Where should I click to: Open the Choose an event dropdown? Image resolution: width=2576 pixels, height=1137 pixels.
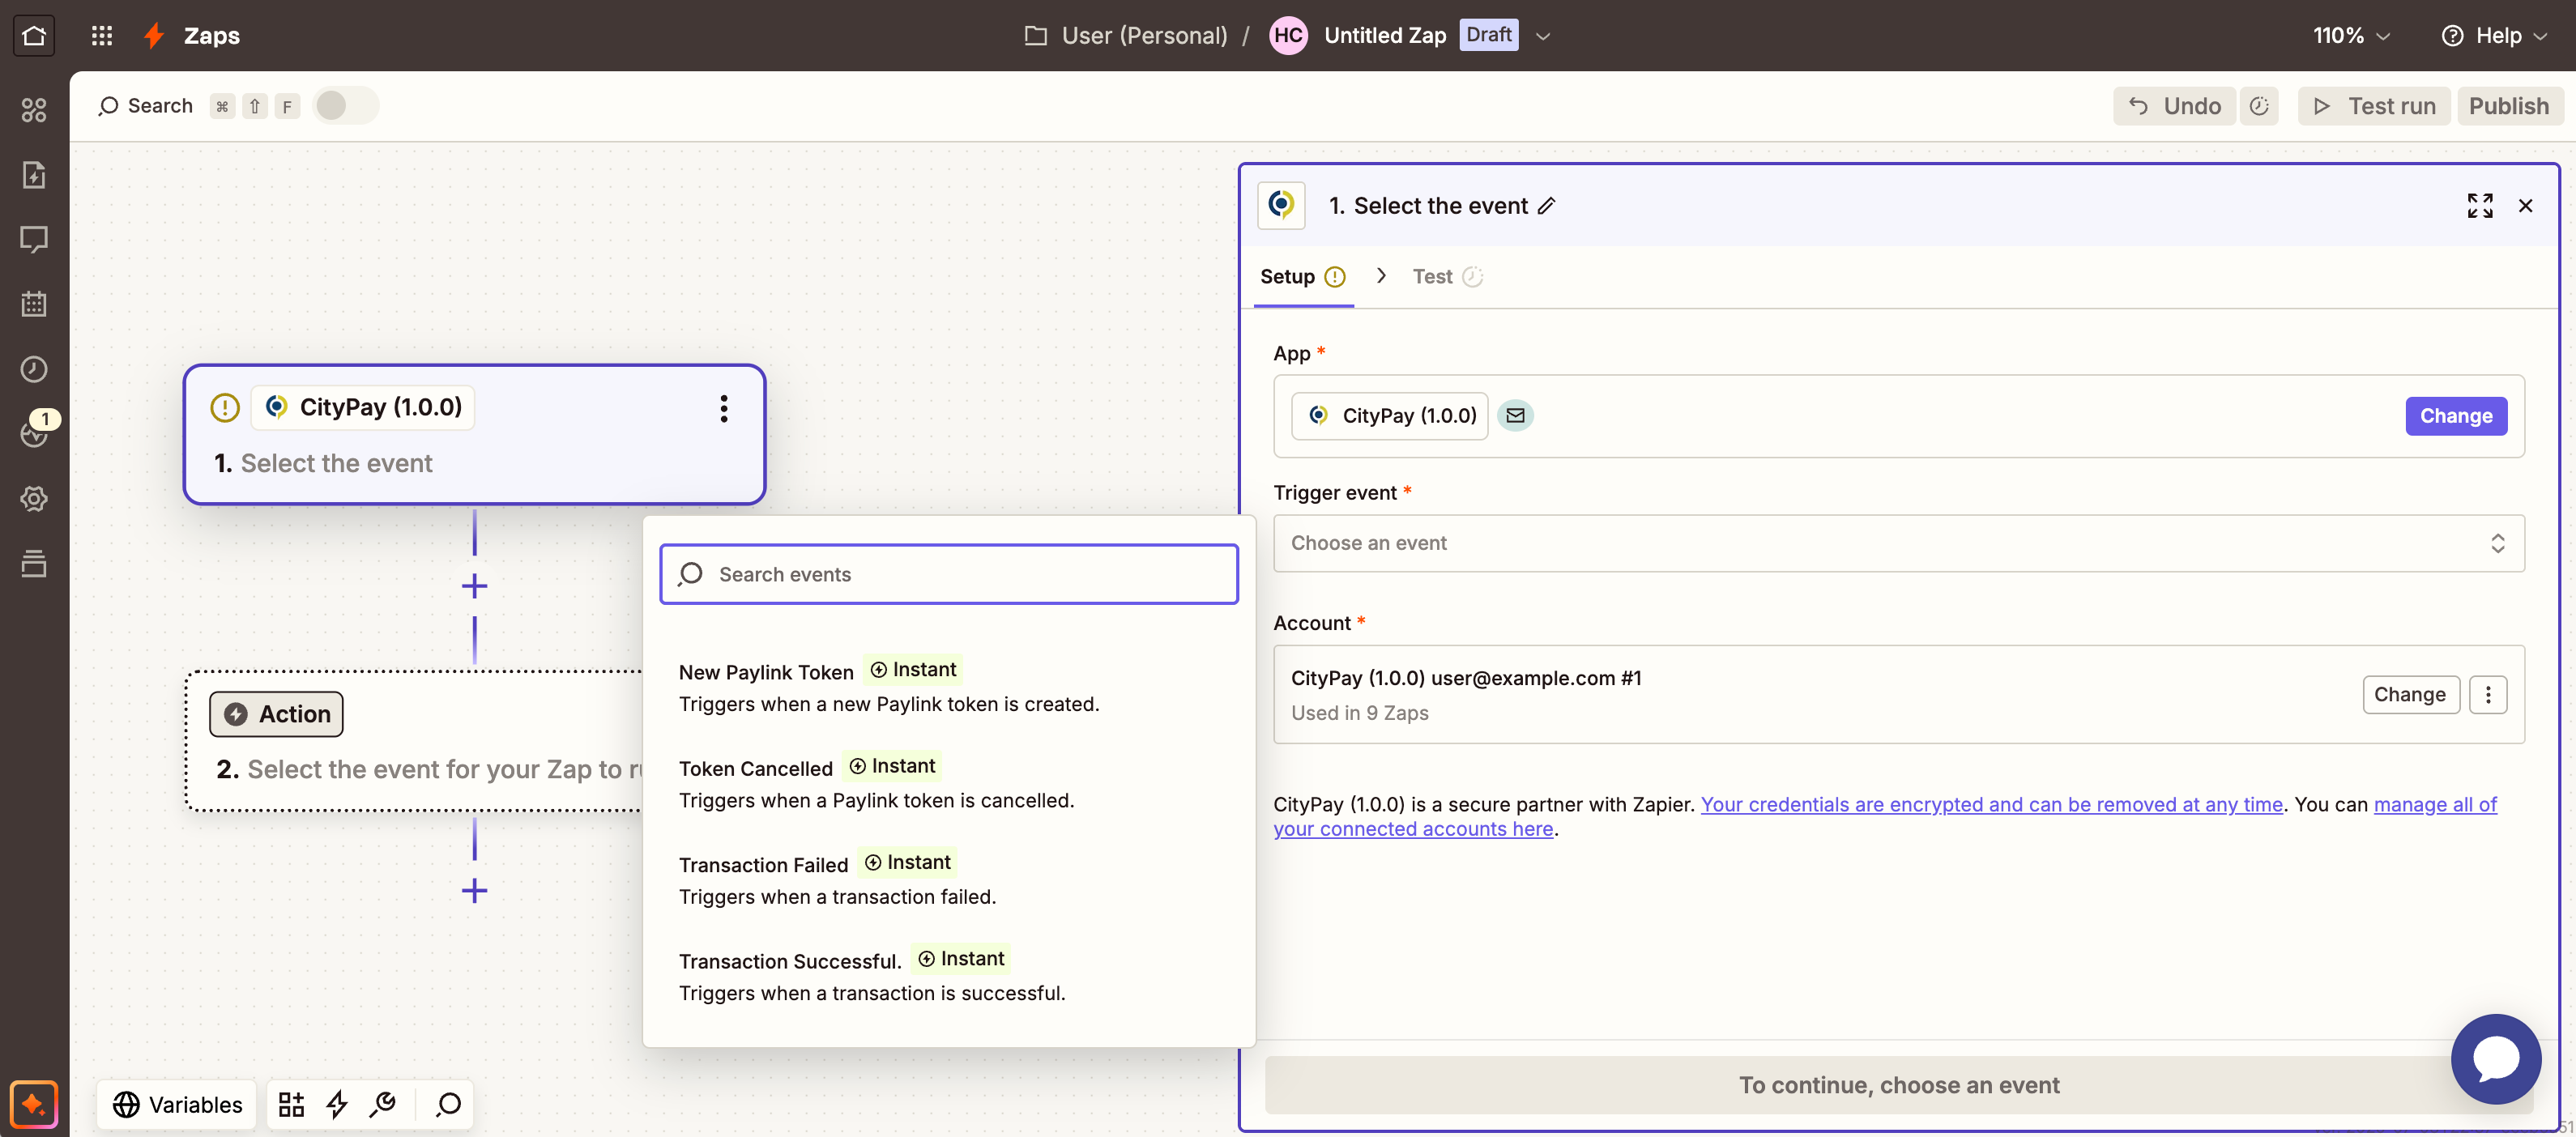1898,543
